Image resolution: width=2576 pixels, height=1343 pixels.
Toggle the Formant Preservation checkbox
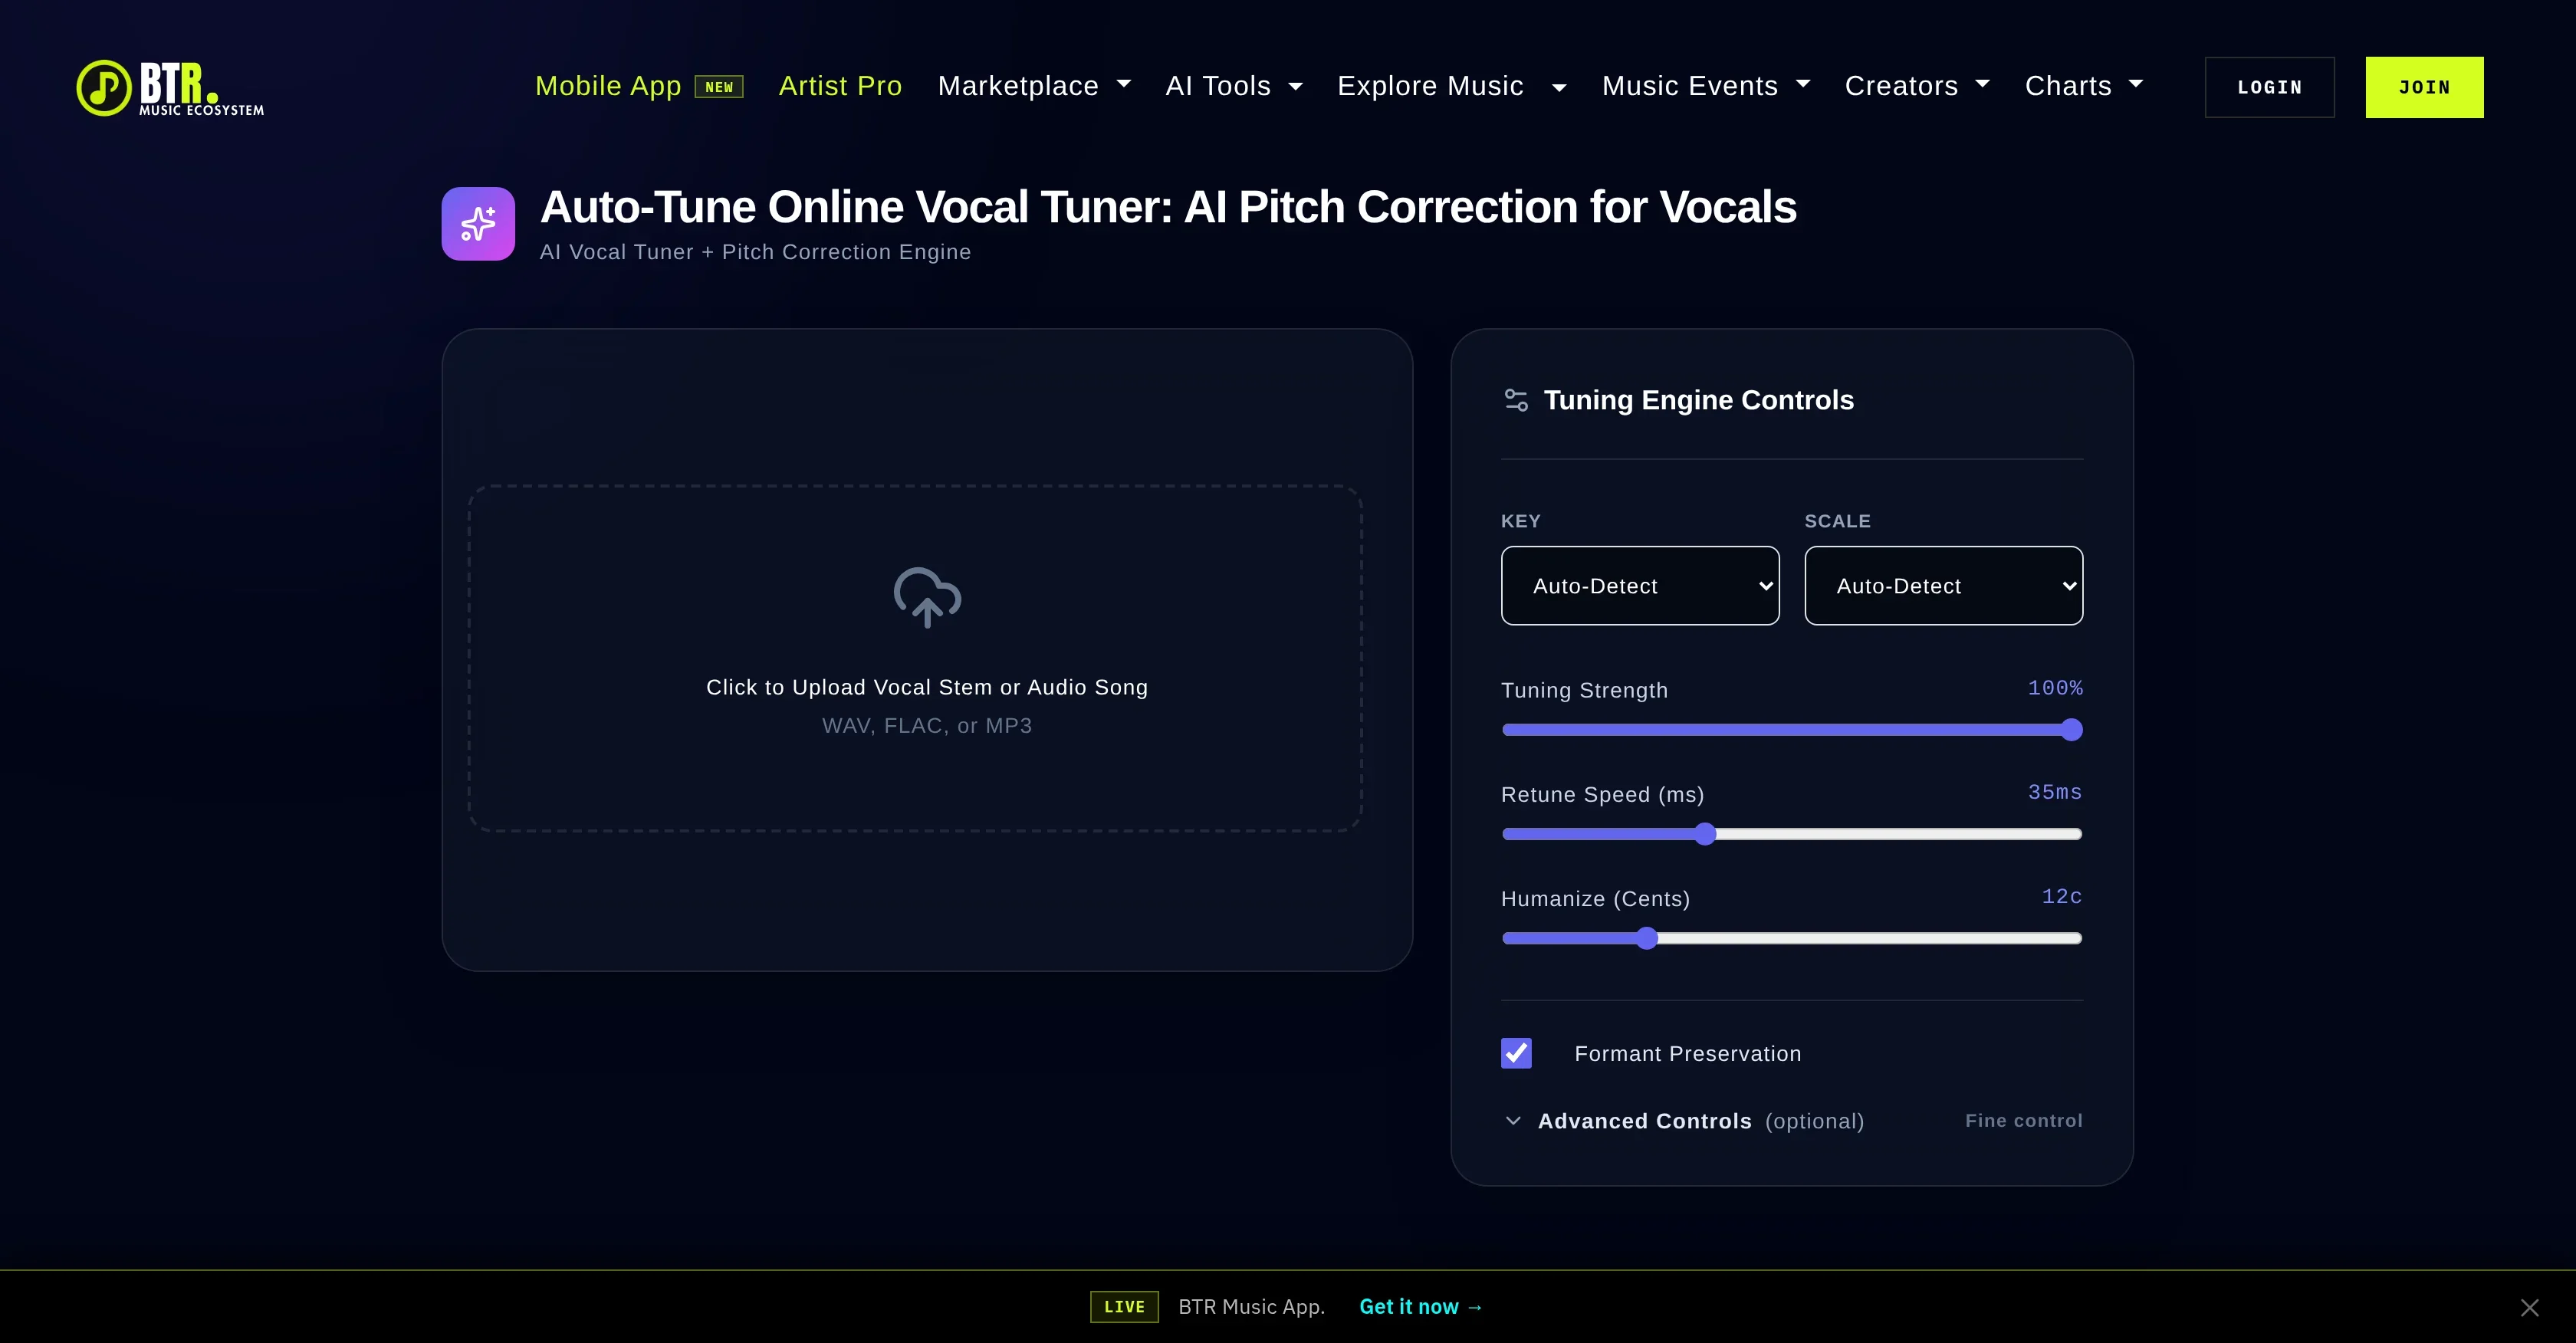coord(1516,1053)
